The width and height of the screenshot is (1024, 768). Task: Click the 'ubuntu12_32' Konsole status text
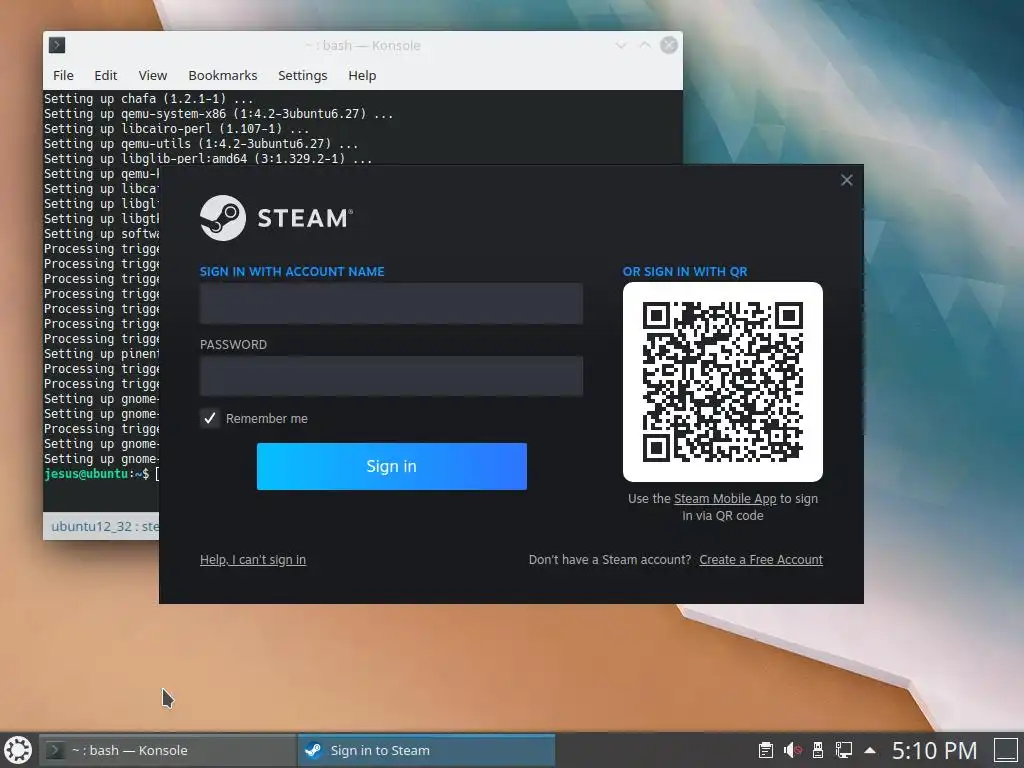[104, 526]
